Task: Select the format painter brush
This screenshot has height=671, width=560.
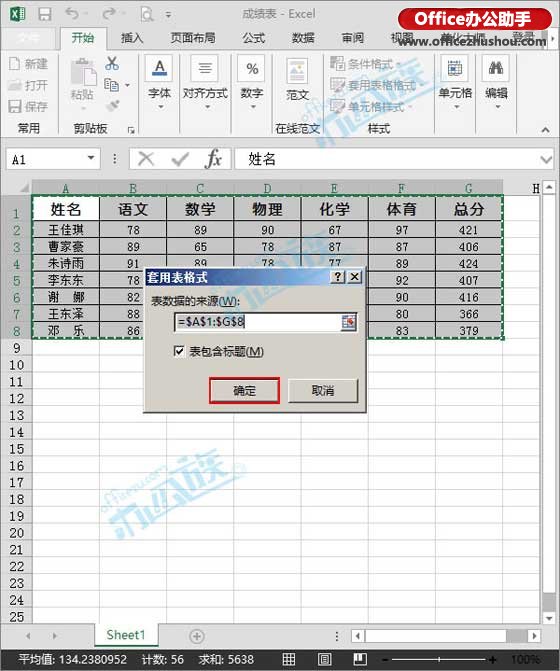Action: (113, 105)
